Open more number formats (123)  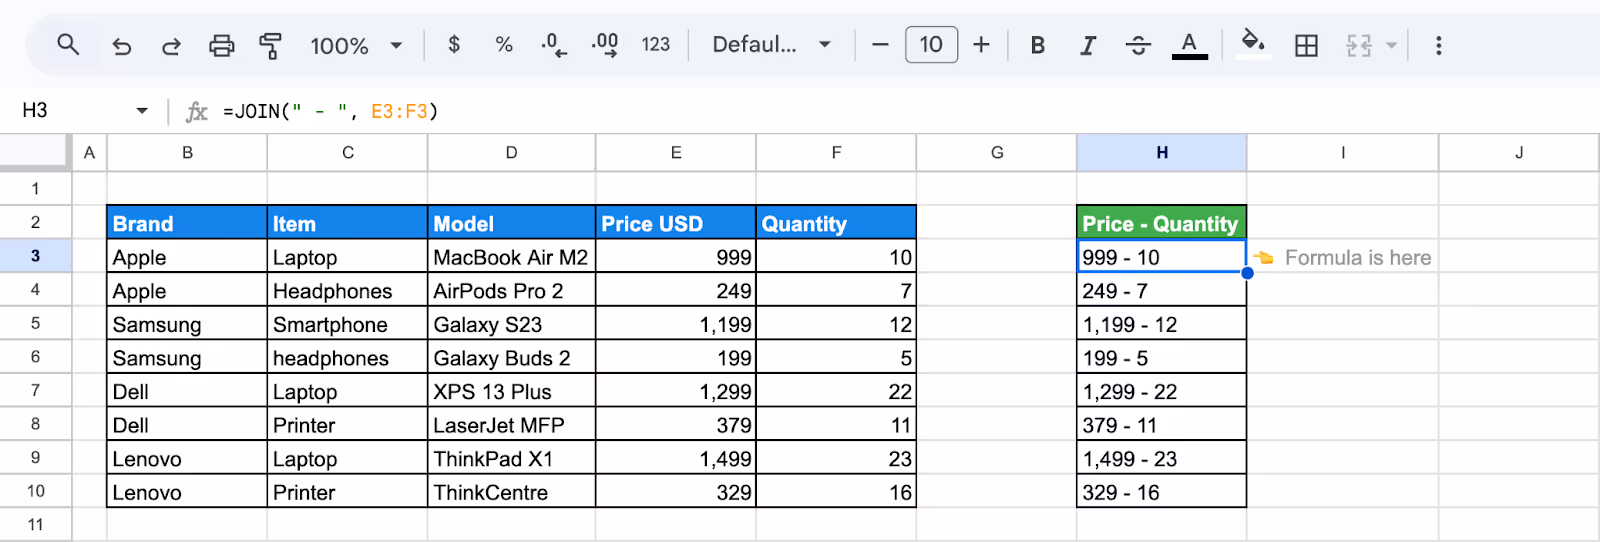[656, 44]
